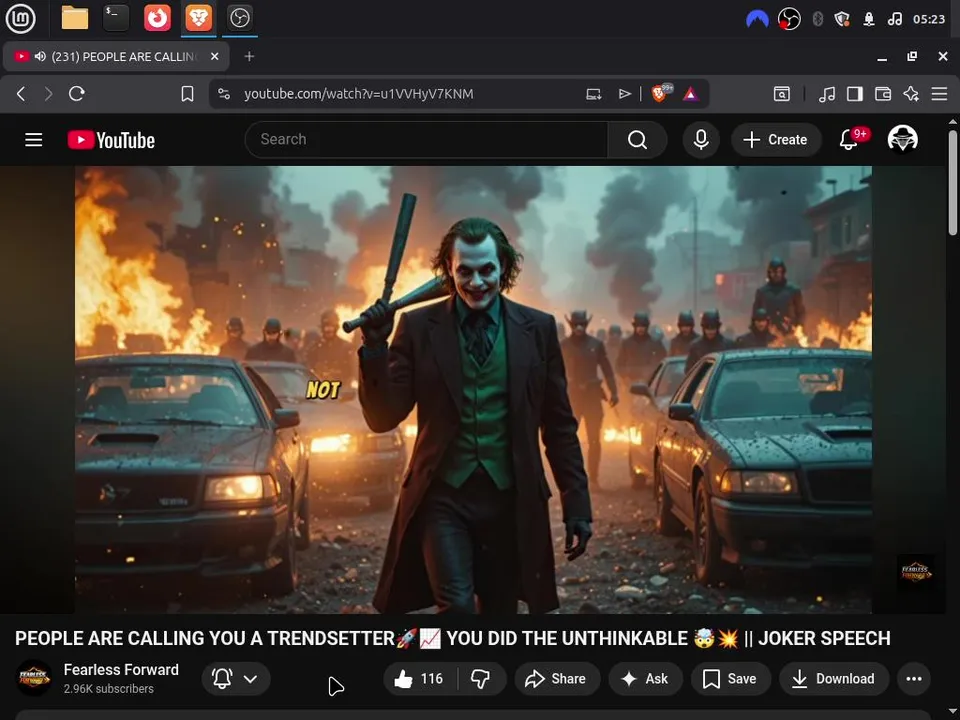View site information settings icon
Viewport: 960px width, 720px height.
point(224,94)
